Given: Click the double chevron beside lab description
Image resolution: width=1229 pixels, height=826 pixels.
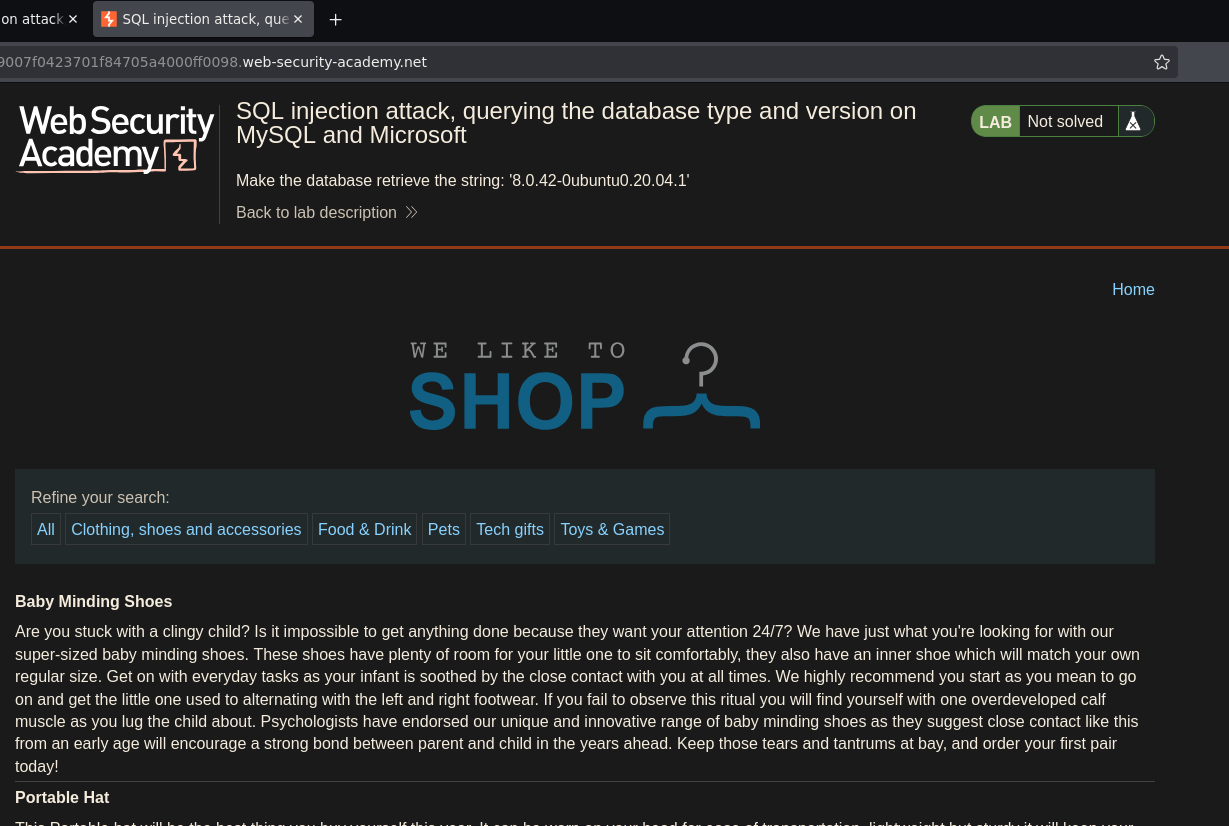Looking at the screenshot, I should [x=411, y=213].
